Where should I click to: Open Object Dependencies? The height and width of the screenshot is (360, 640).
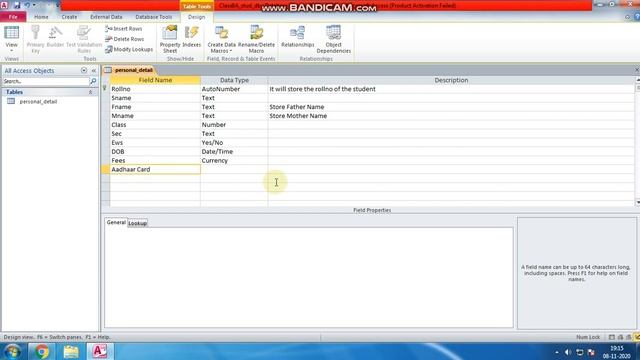333,39
